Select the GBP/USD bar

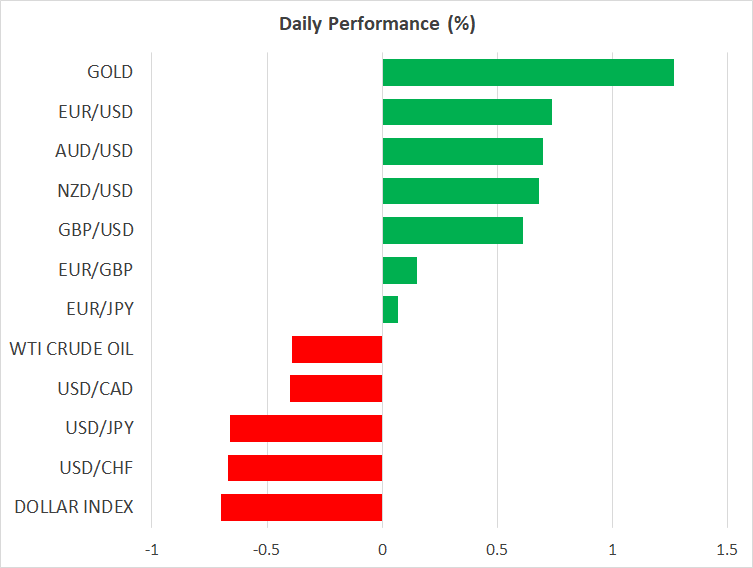[452, 230]
